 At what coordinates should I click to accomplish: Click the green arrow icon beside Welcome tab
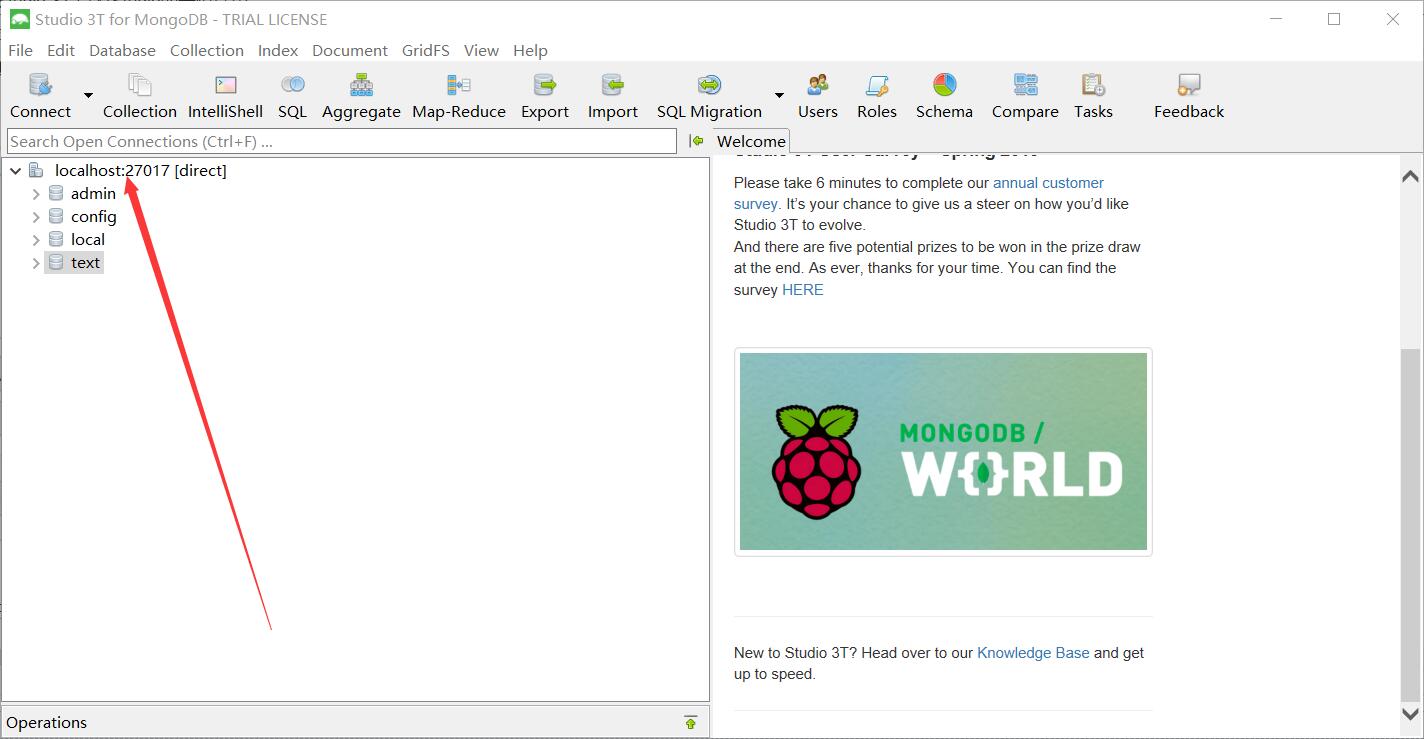coord(697,141)
